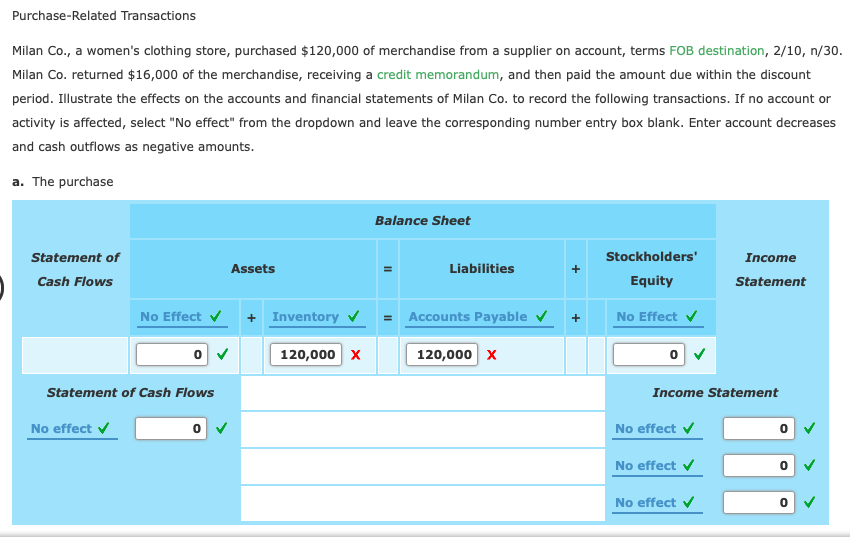Click the green check beside Stockholders' Equity amount

[x=699, y=354]
